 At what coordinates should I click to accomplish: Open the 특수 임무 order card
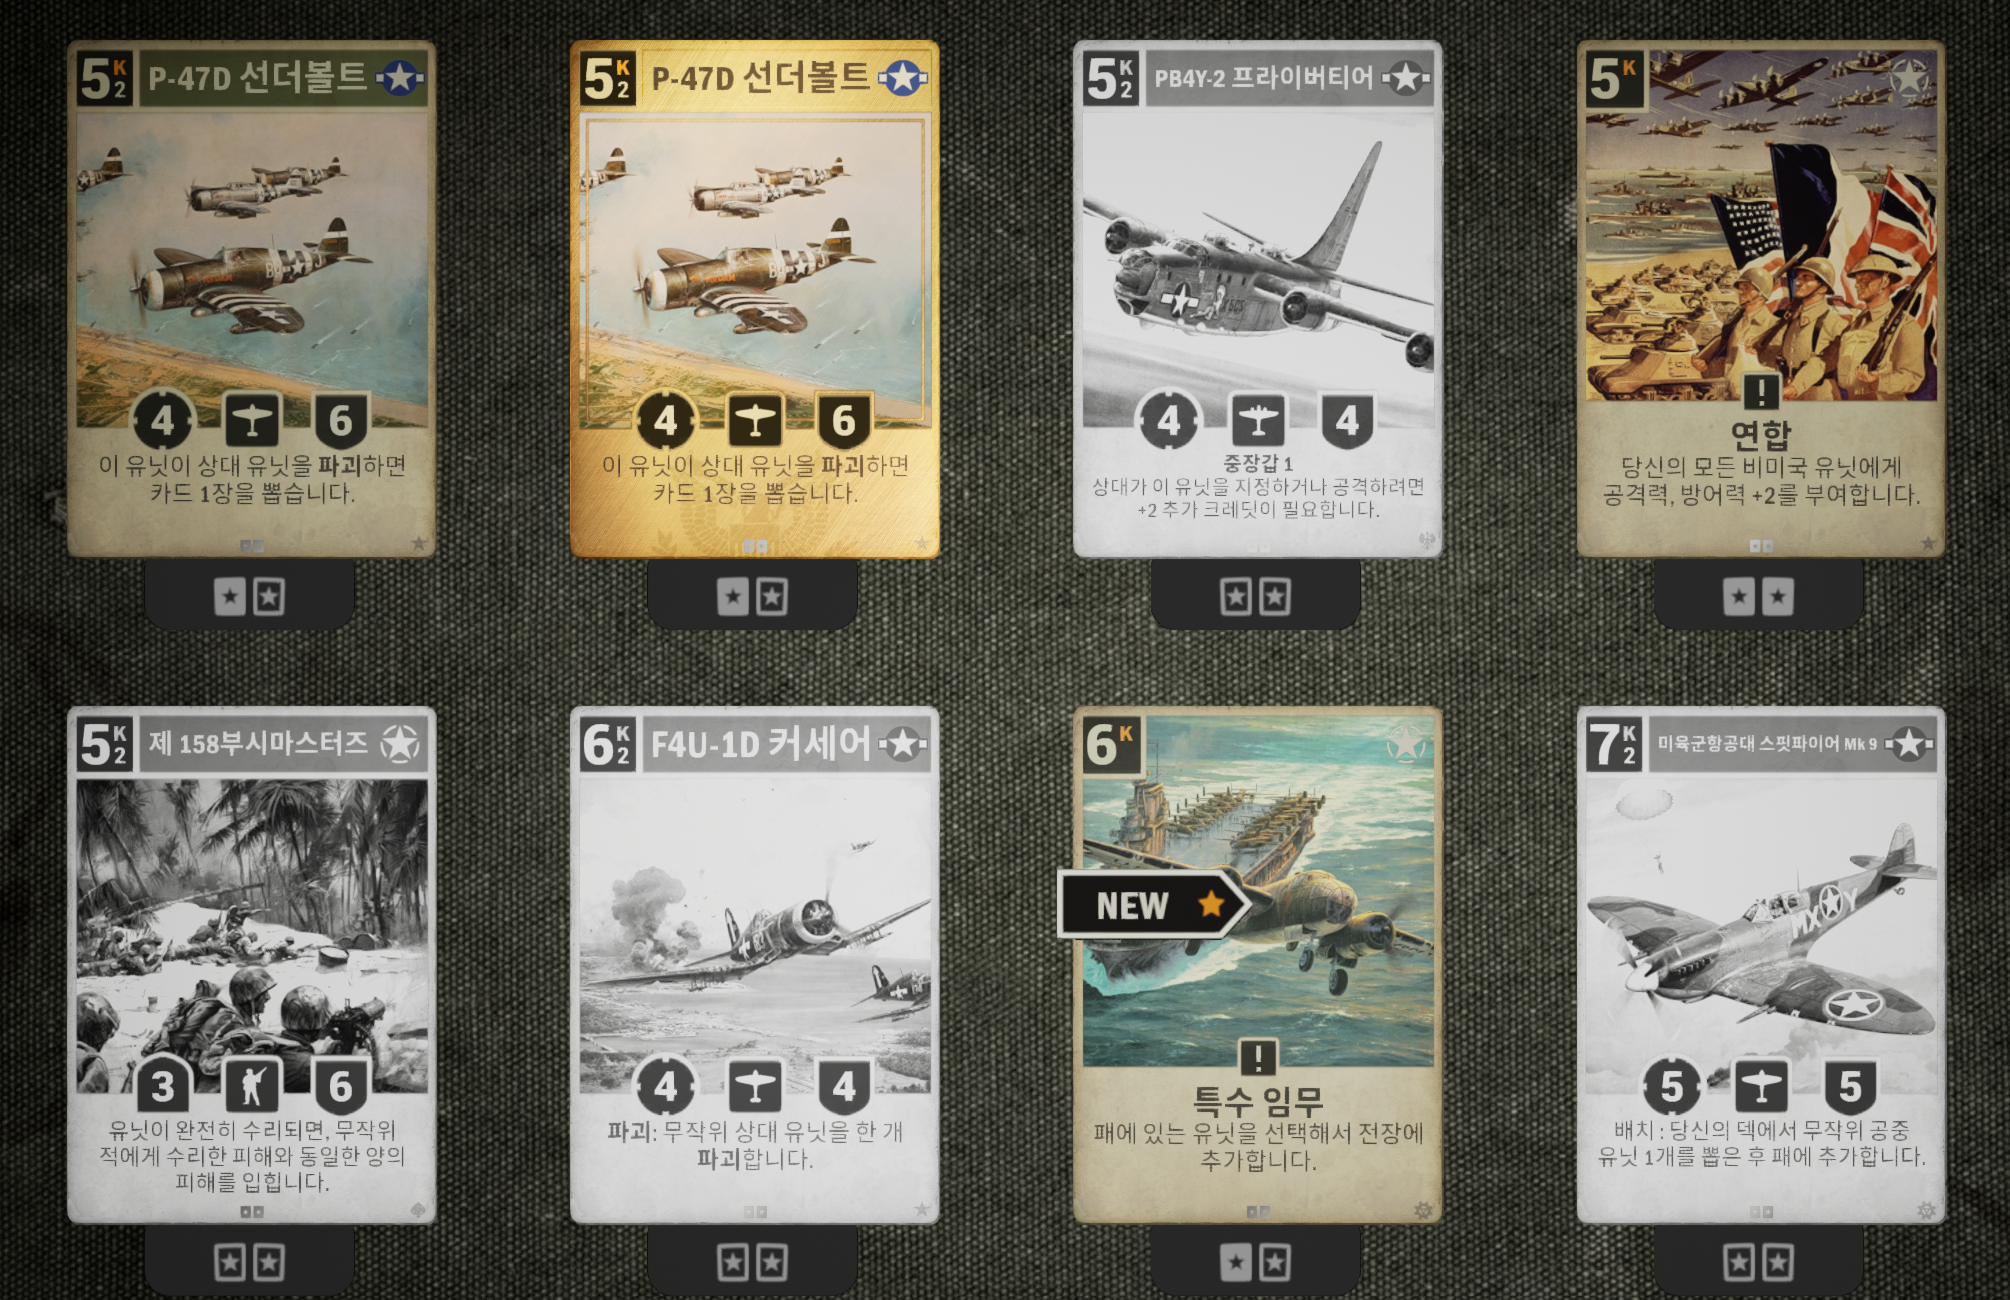[x=1258, y=965]
